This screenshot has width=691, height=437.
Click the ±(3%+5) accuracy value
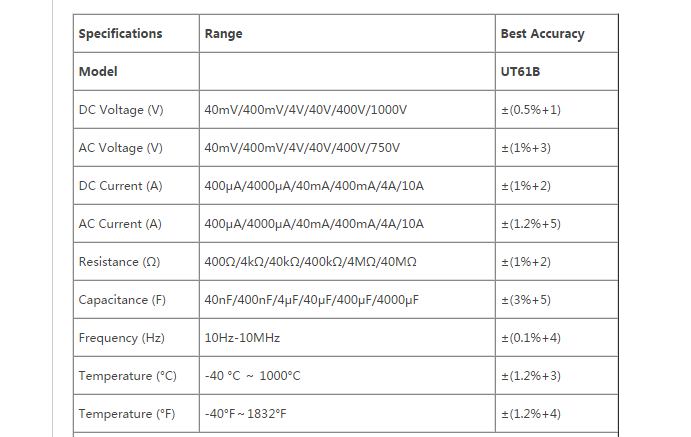(x=526, y=300)
